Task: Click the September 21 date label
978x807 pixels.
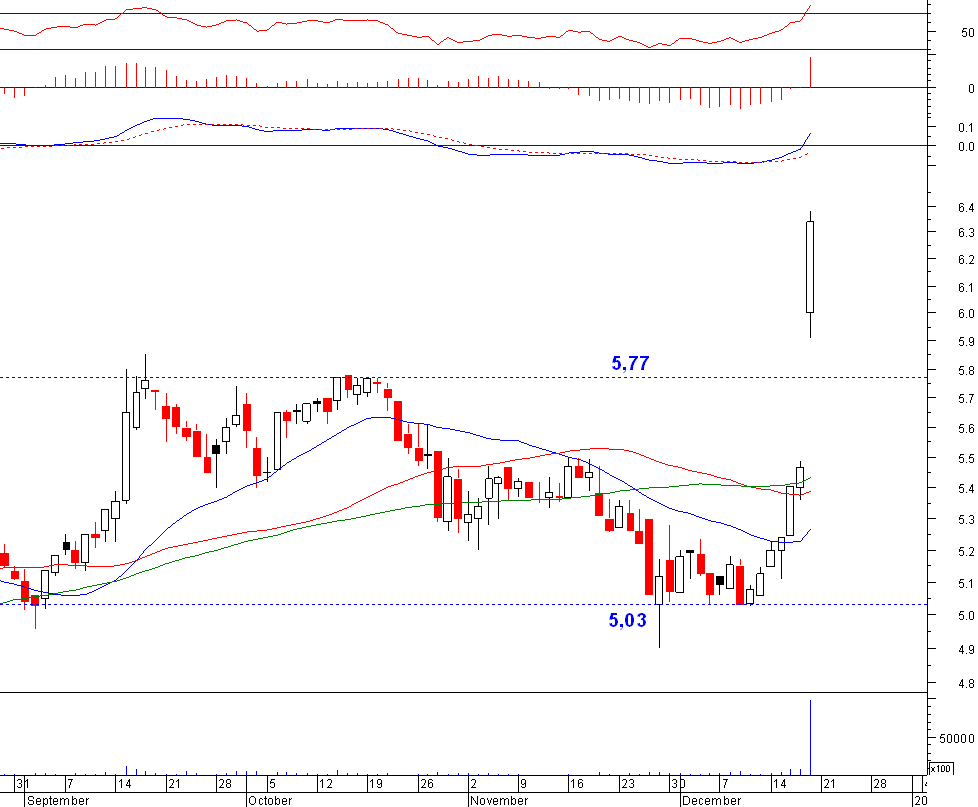Action: point(174,784)
